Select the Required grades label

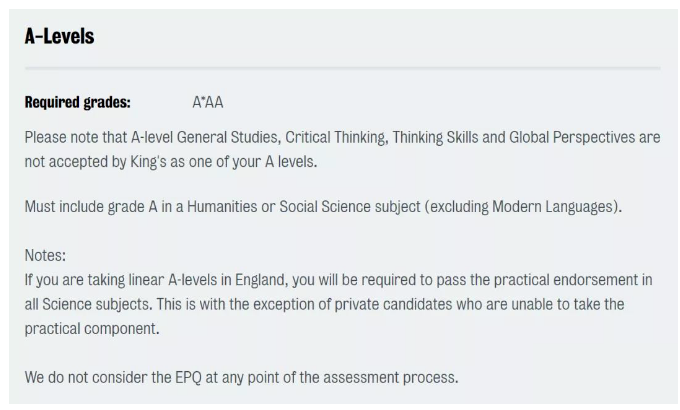coord(78,102)
